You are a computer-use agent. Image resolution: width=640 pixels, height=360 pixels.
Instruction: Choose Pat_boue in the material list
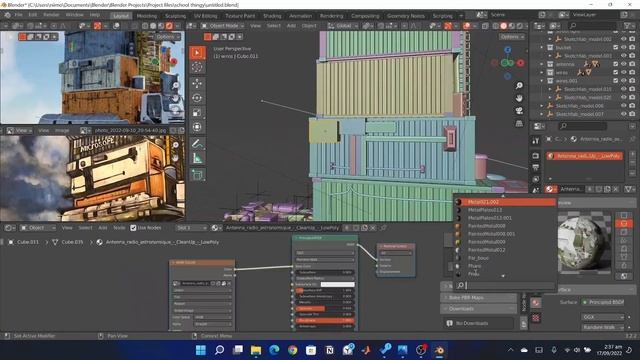pyautogui.click(x=478, y=258)
